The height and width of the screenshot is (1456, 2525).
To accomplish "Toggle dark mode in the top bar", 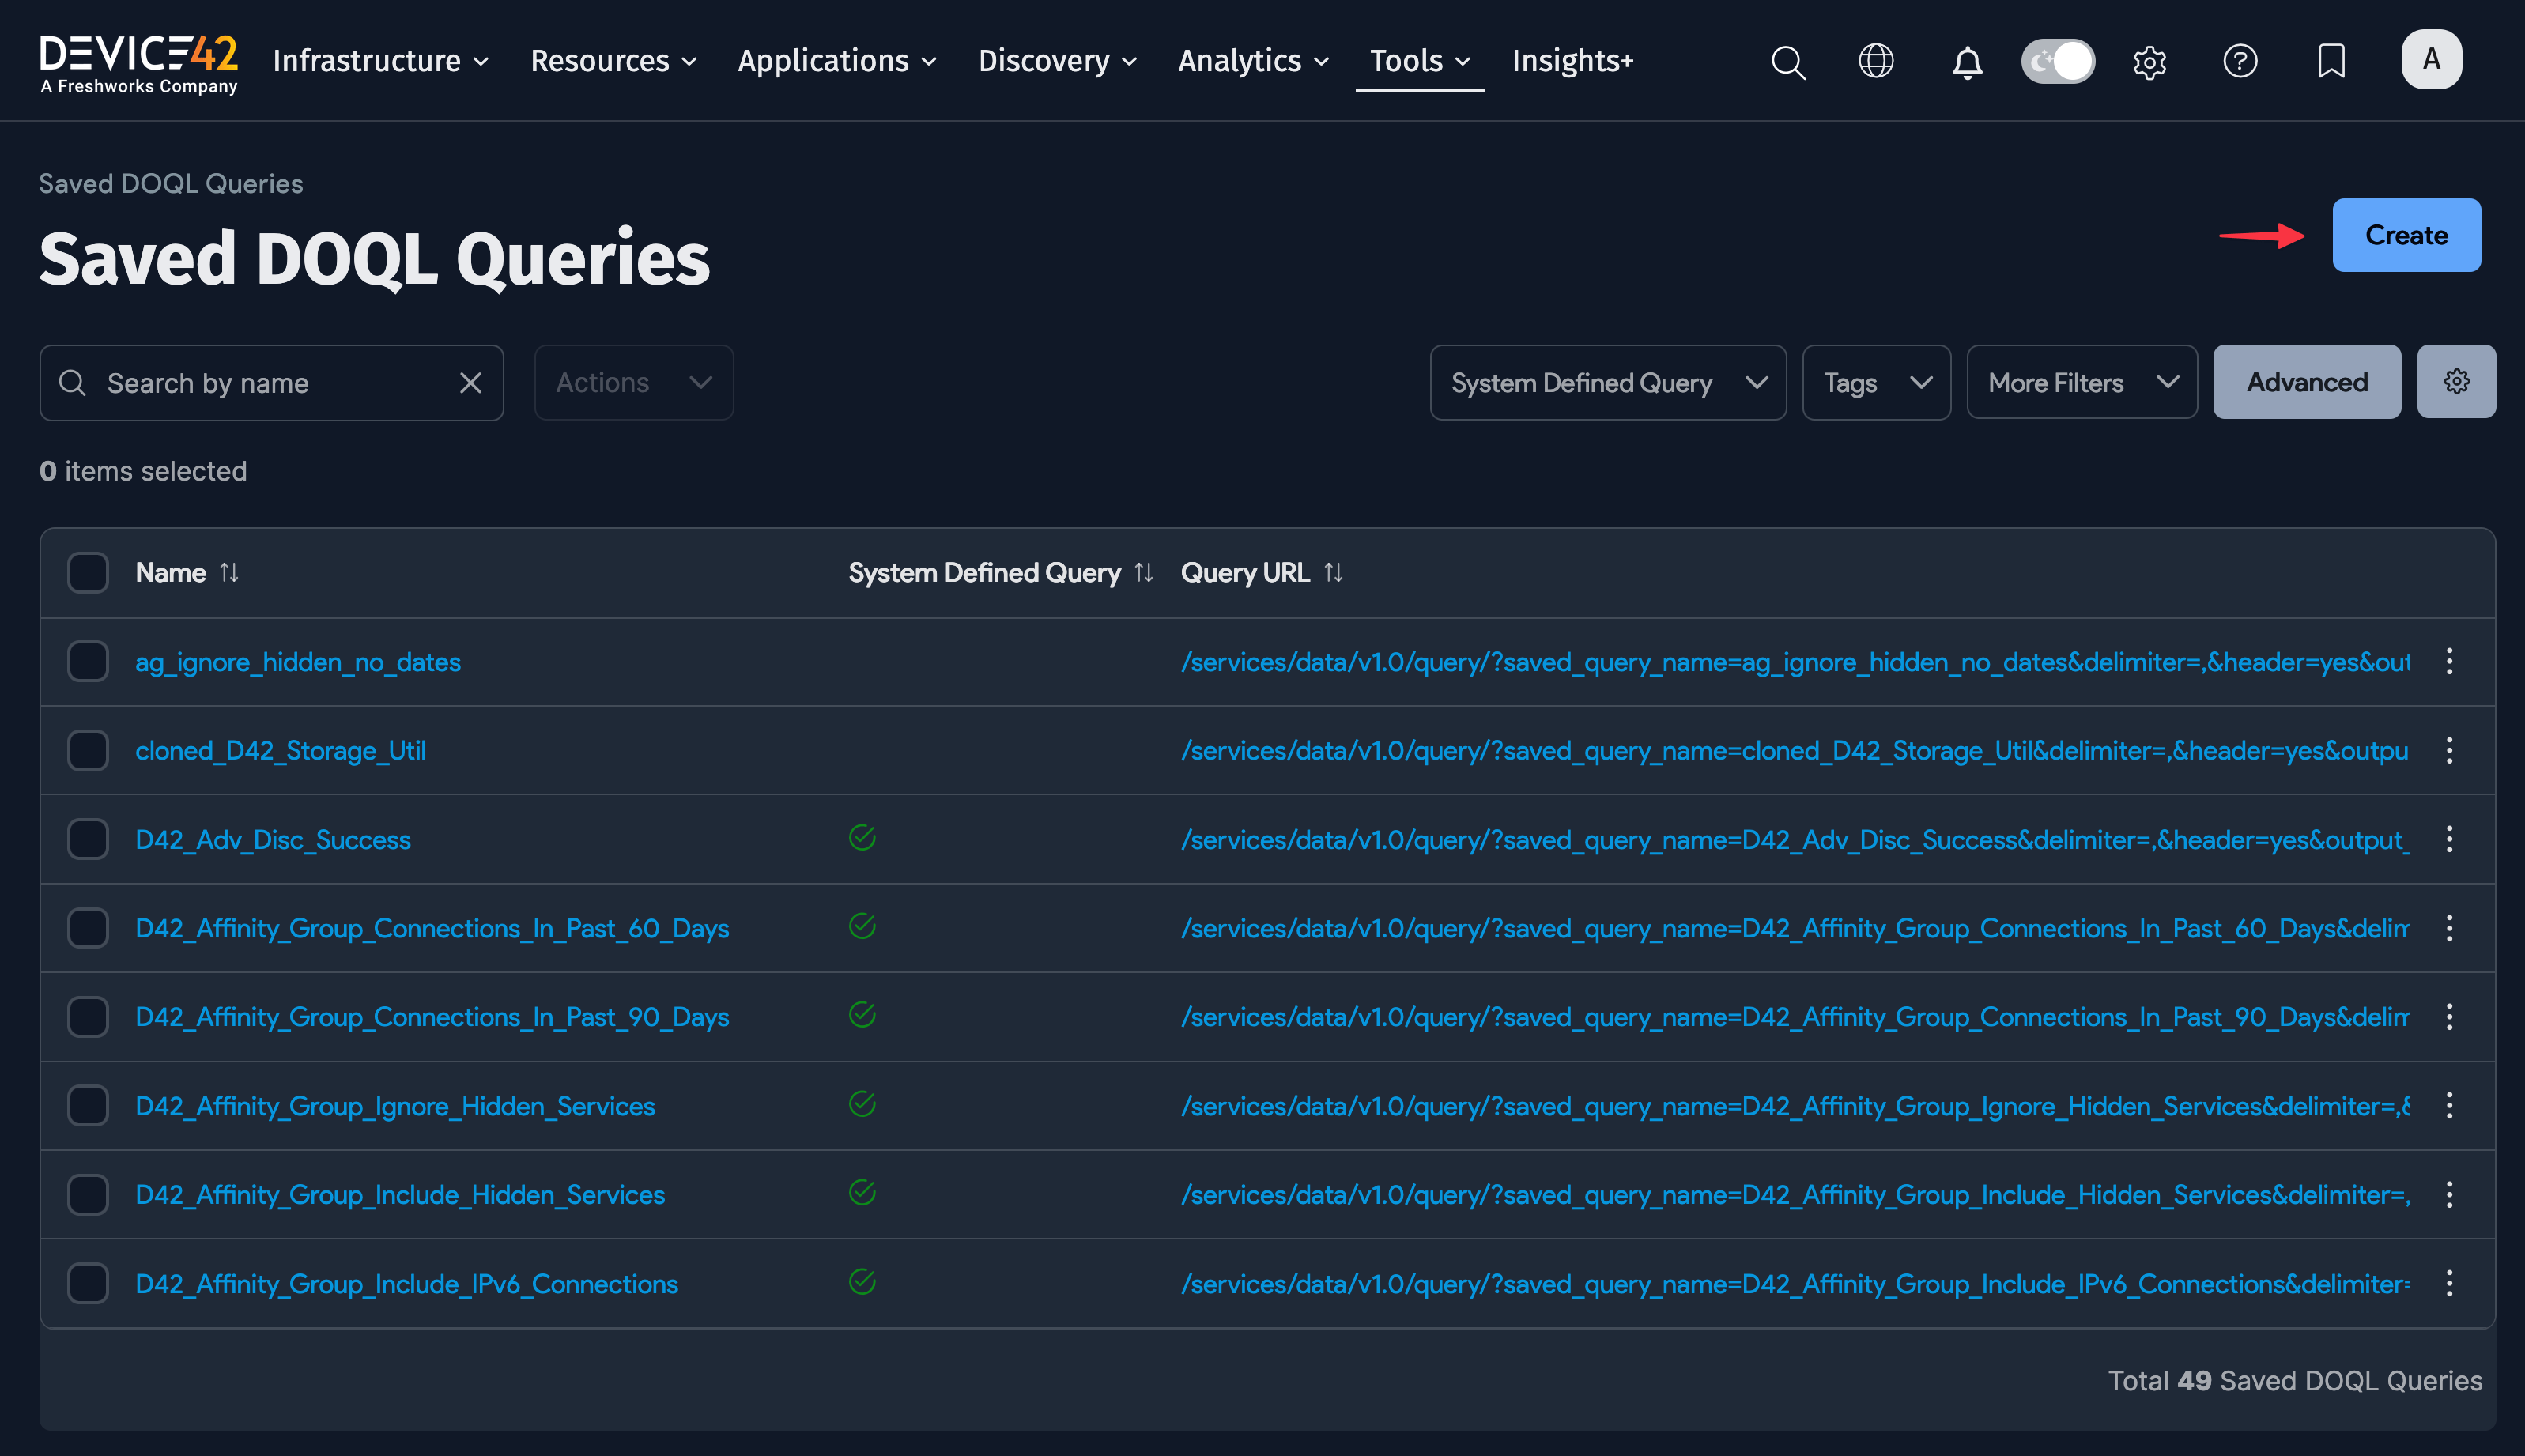I will tap(2059, 61).
